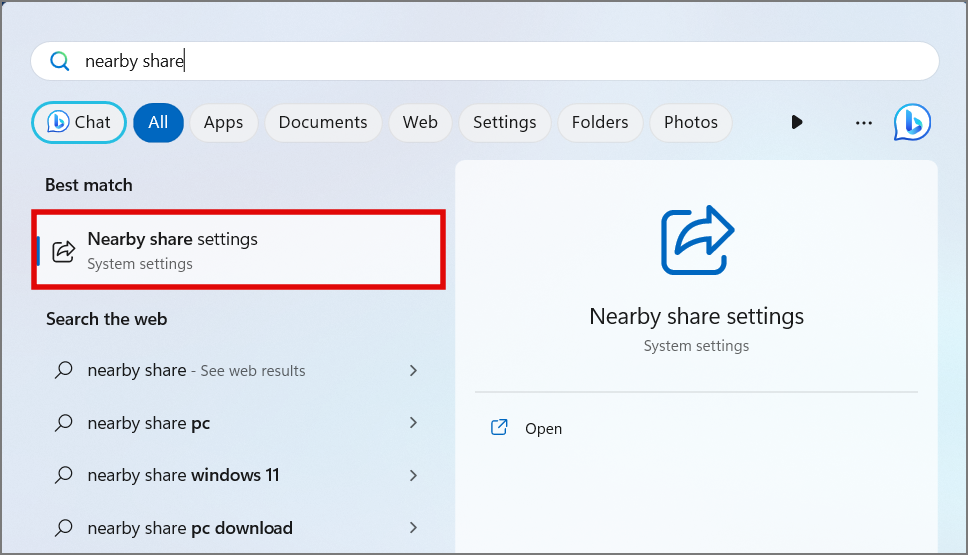
Task: Expand chevron for 'nearby share windows 11'
Action: click(x=413, y=476)
